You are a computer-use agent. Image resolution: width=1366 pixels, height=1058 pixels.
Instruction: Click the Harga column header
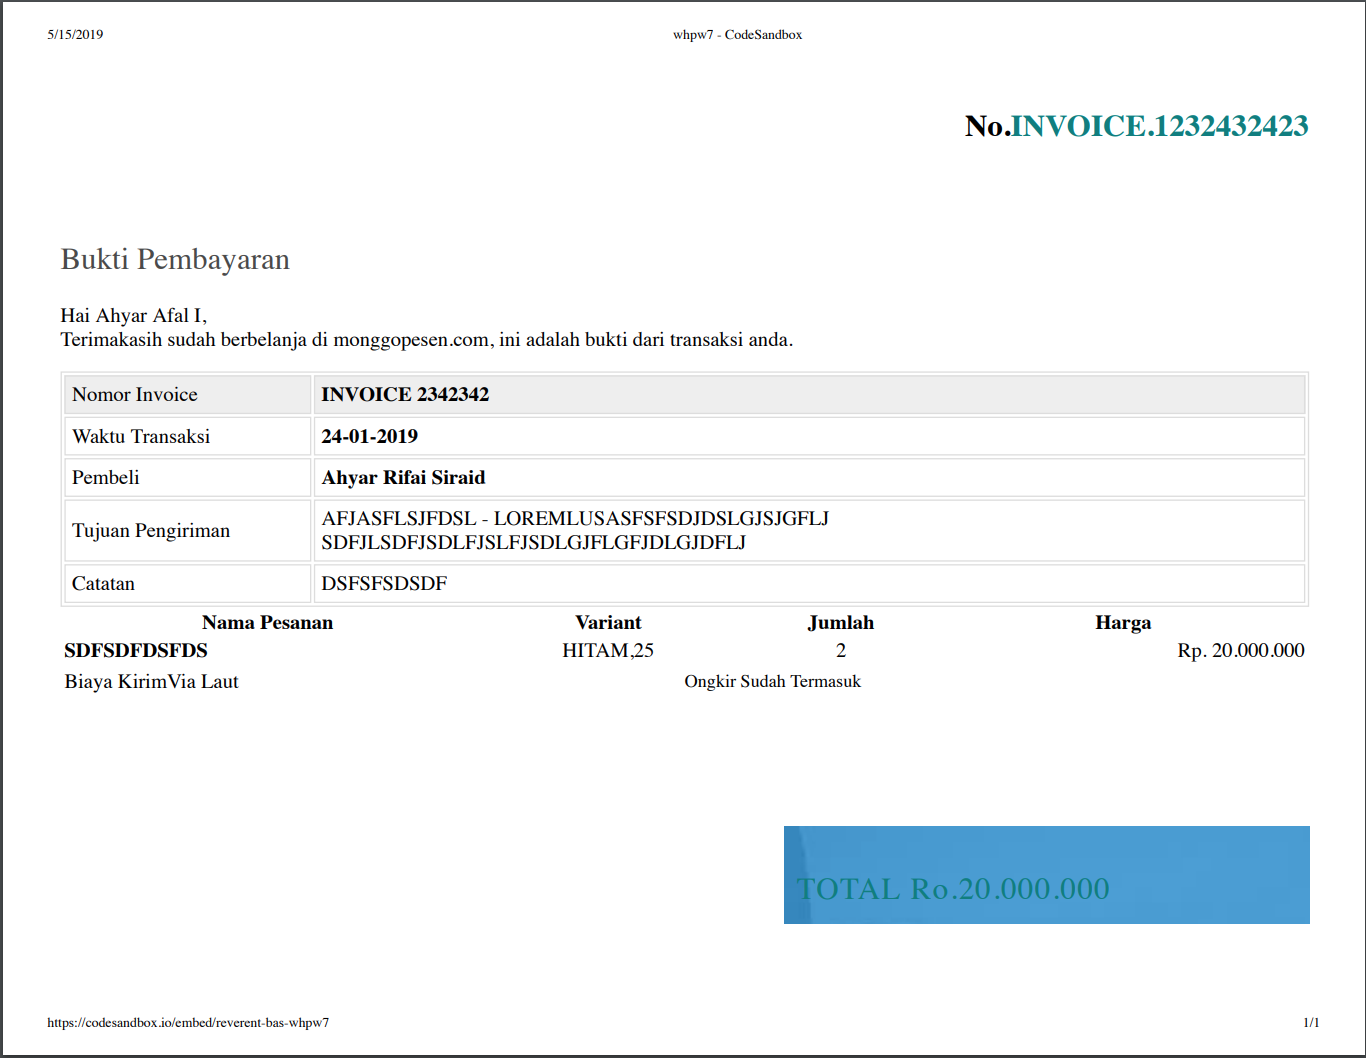(x=1123, y=622)
